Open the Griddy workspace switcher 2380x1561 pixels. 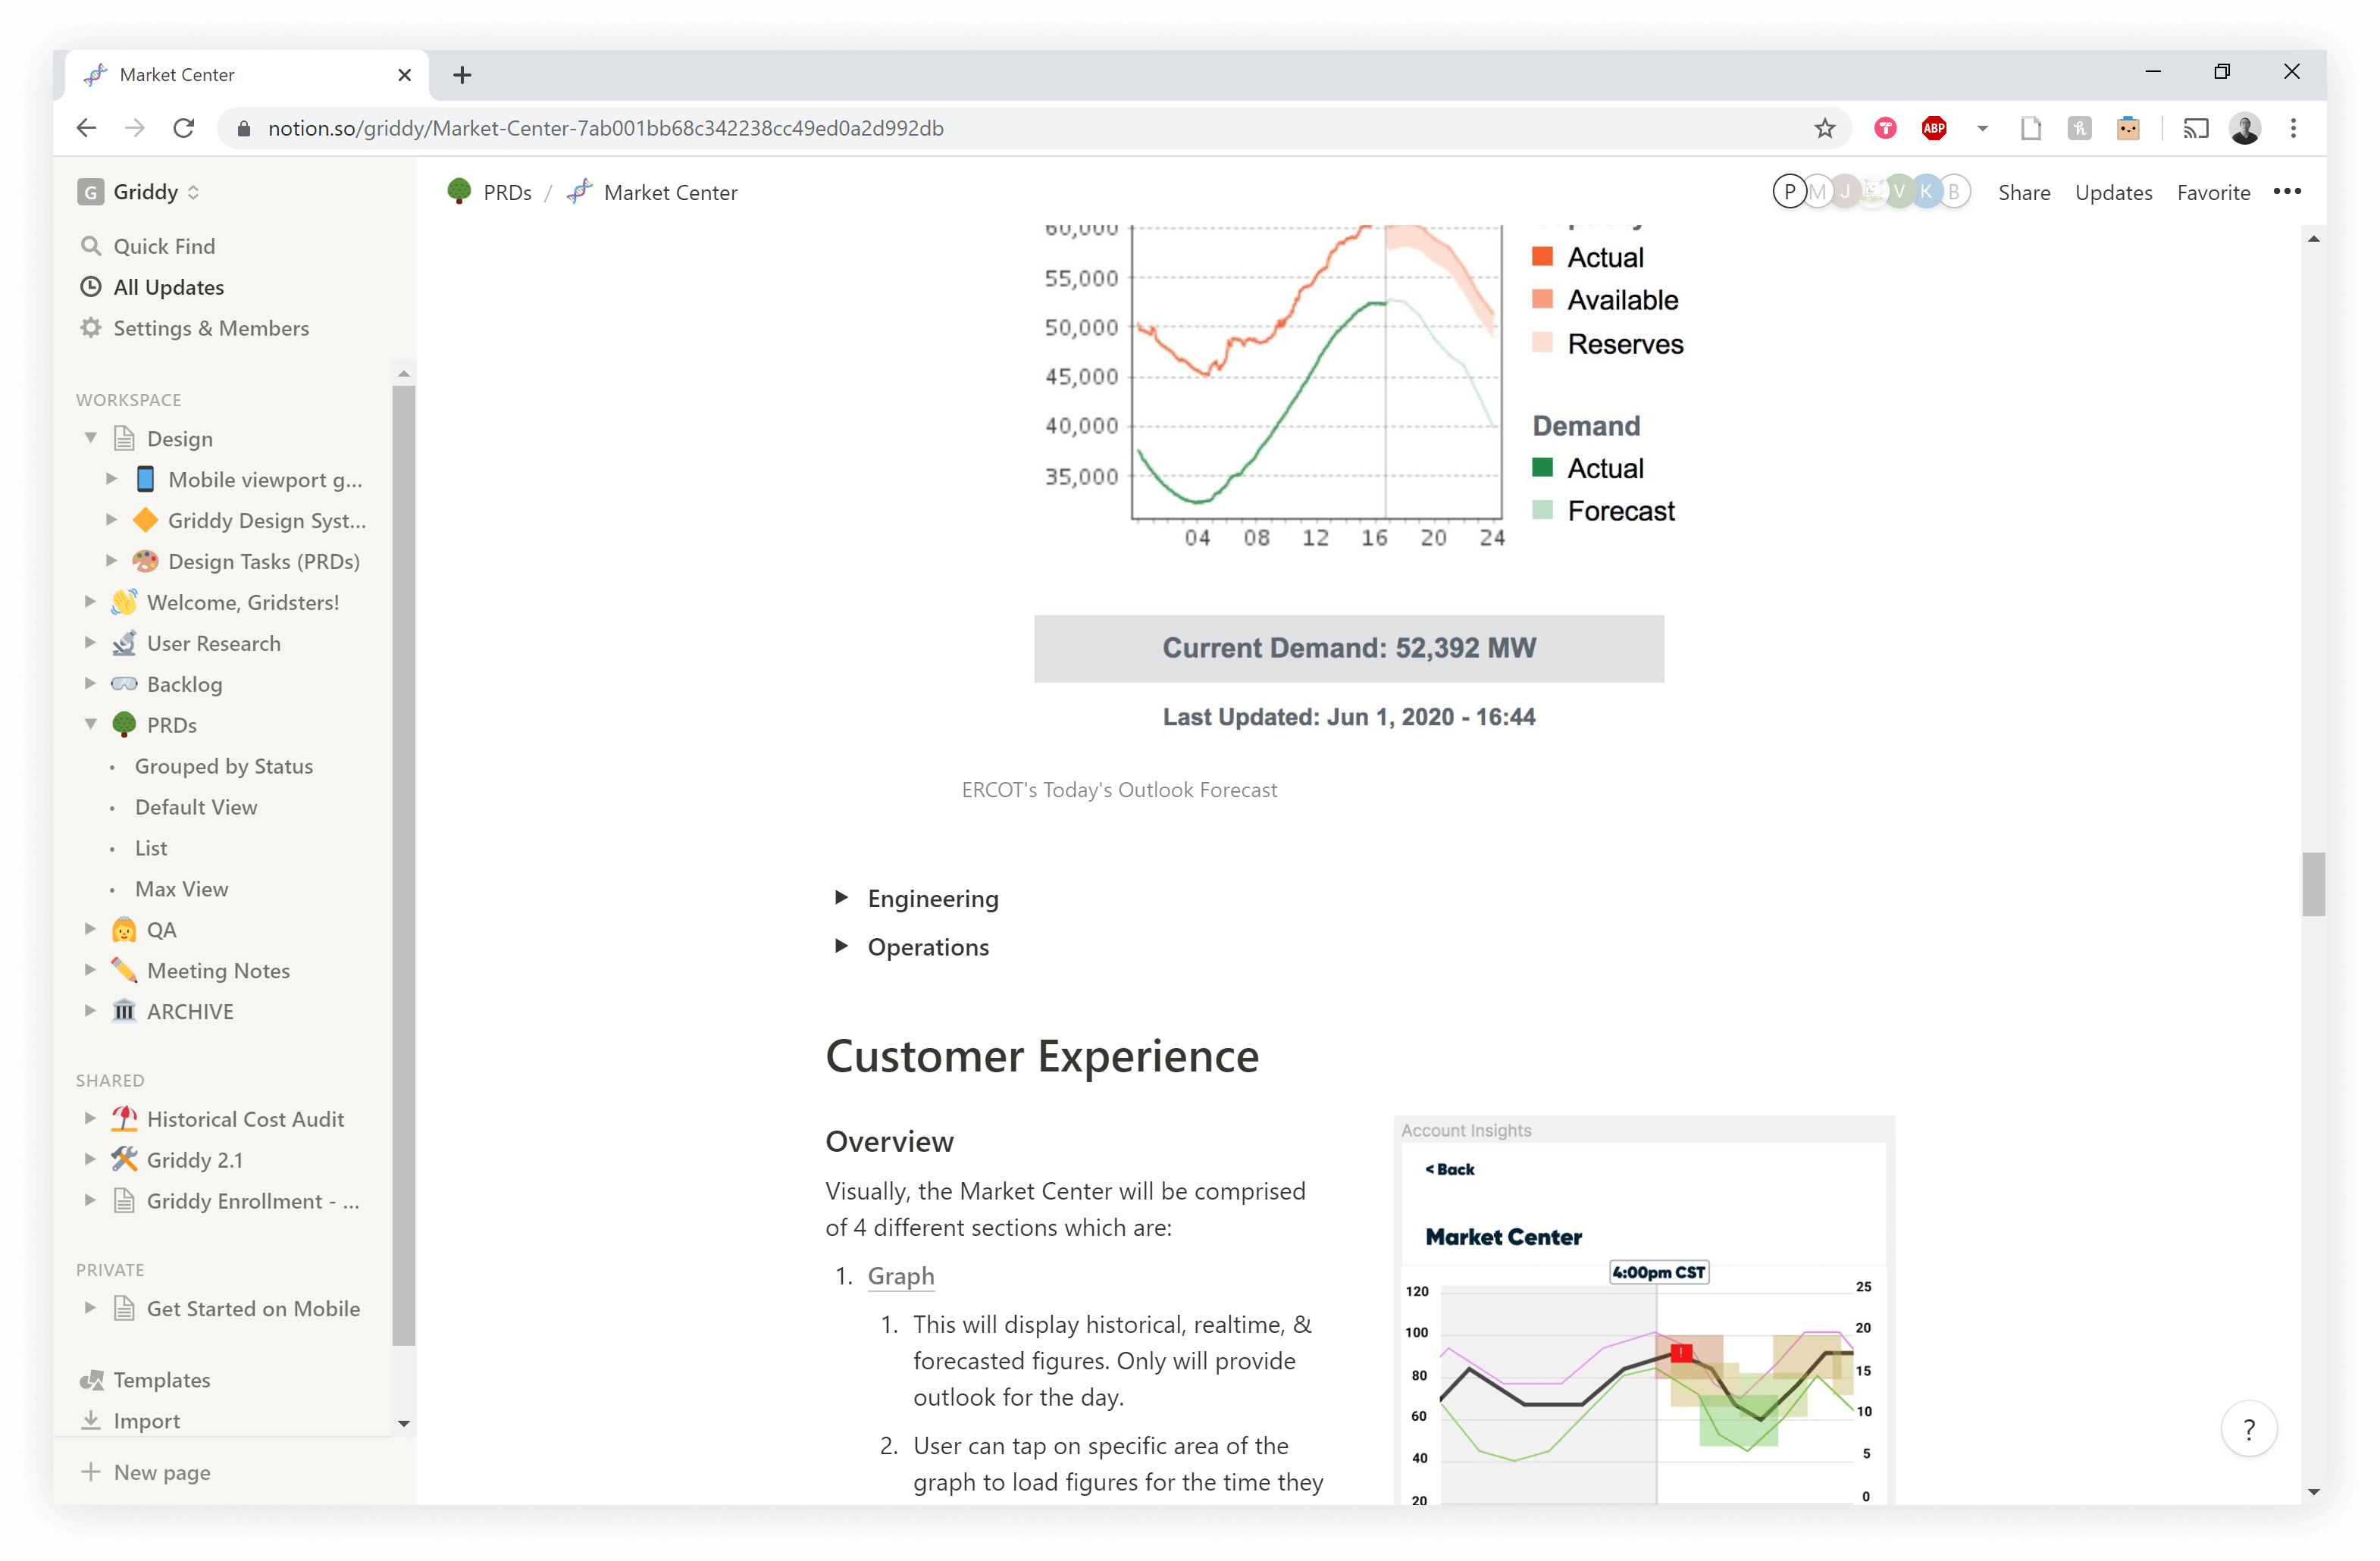140,192
